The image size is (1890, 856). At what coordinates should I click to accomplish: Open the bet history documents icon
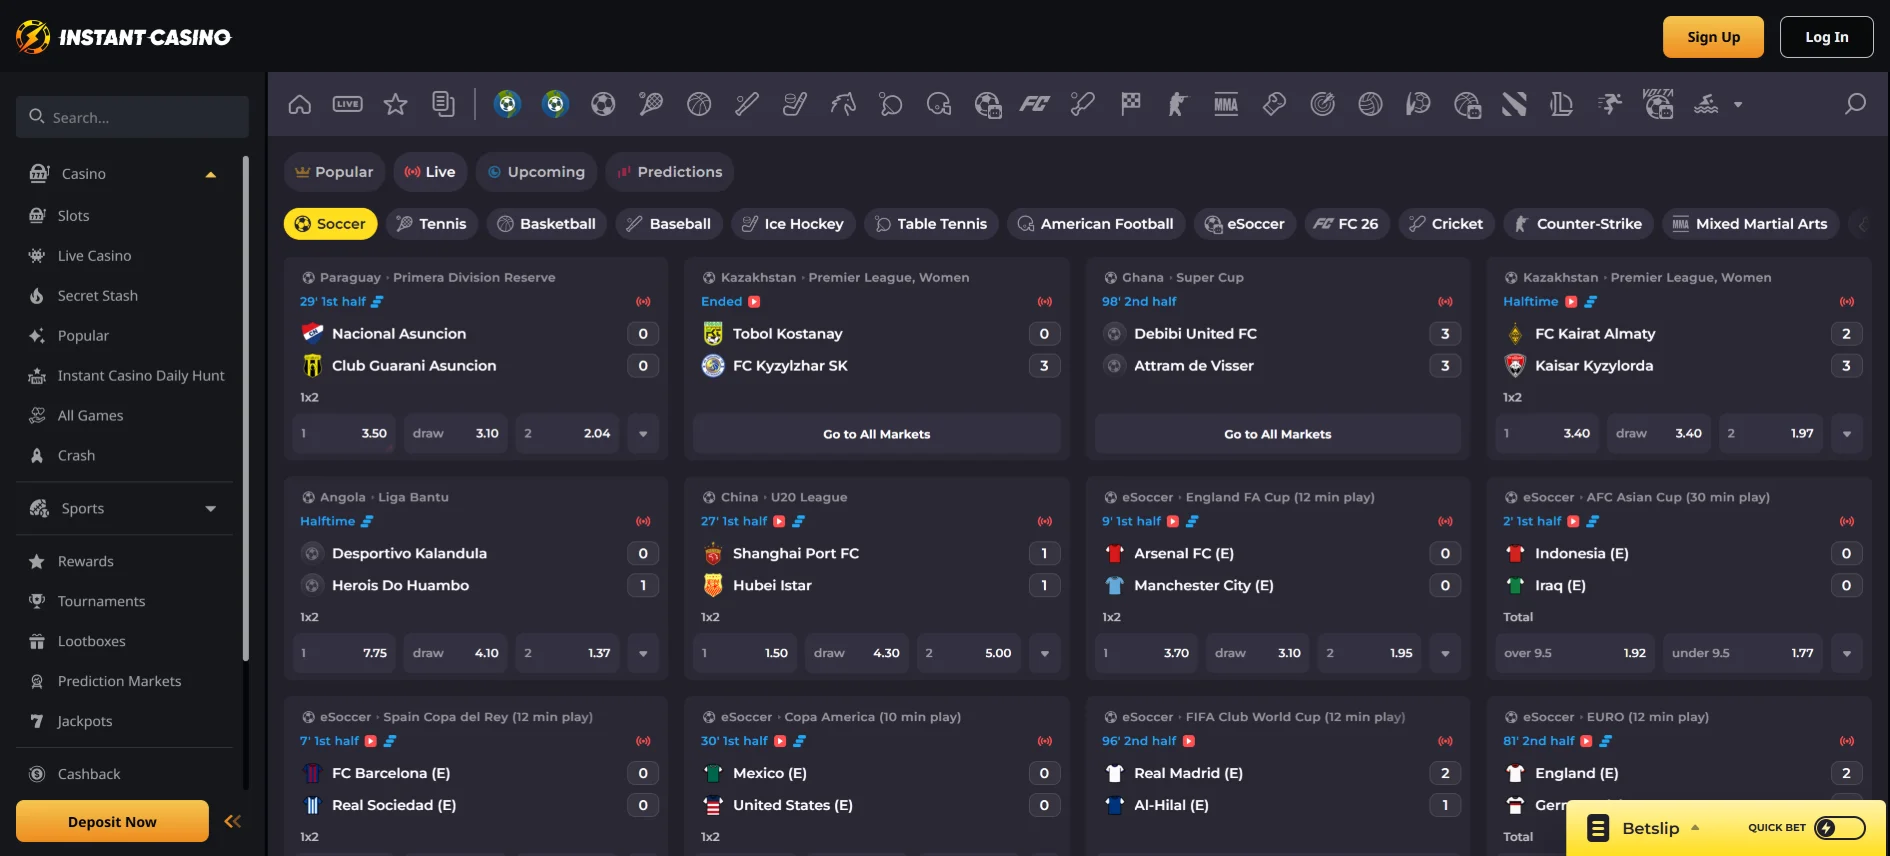coord(443,104)
